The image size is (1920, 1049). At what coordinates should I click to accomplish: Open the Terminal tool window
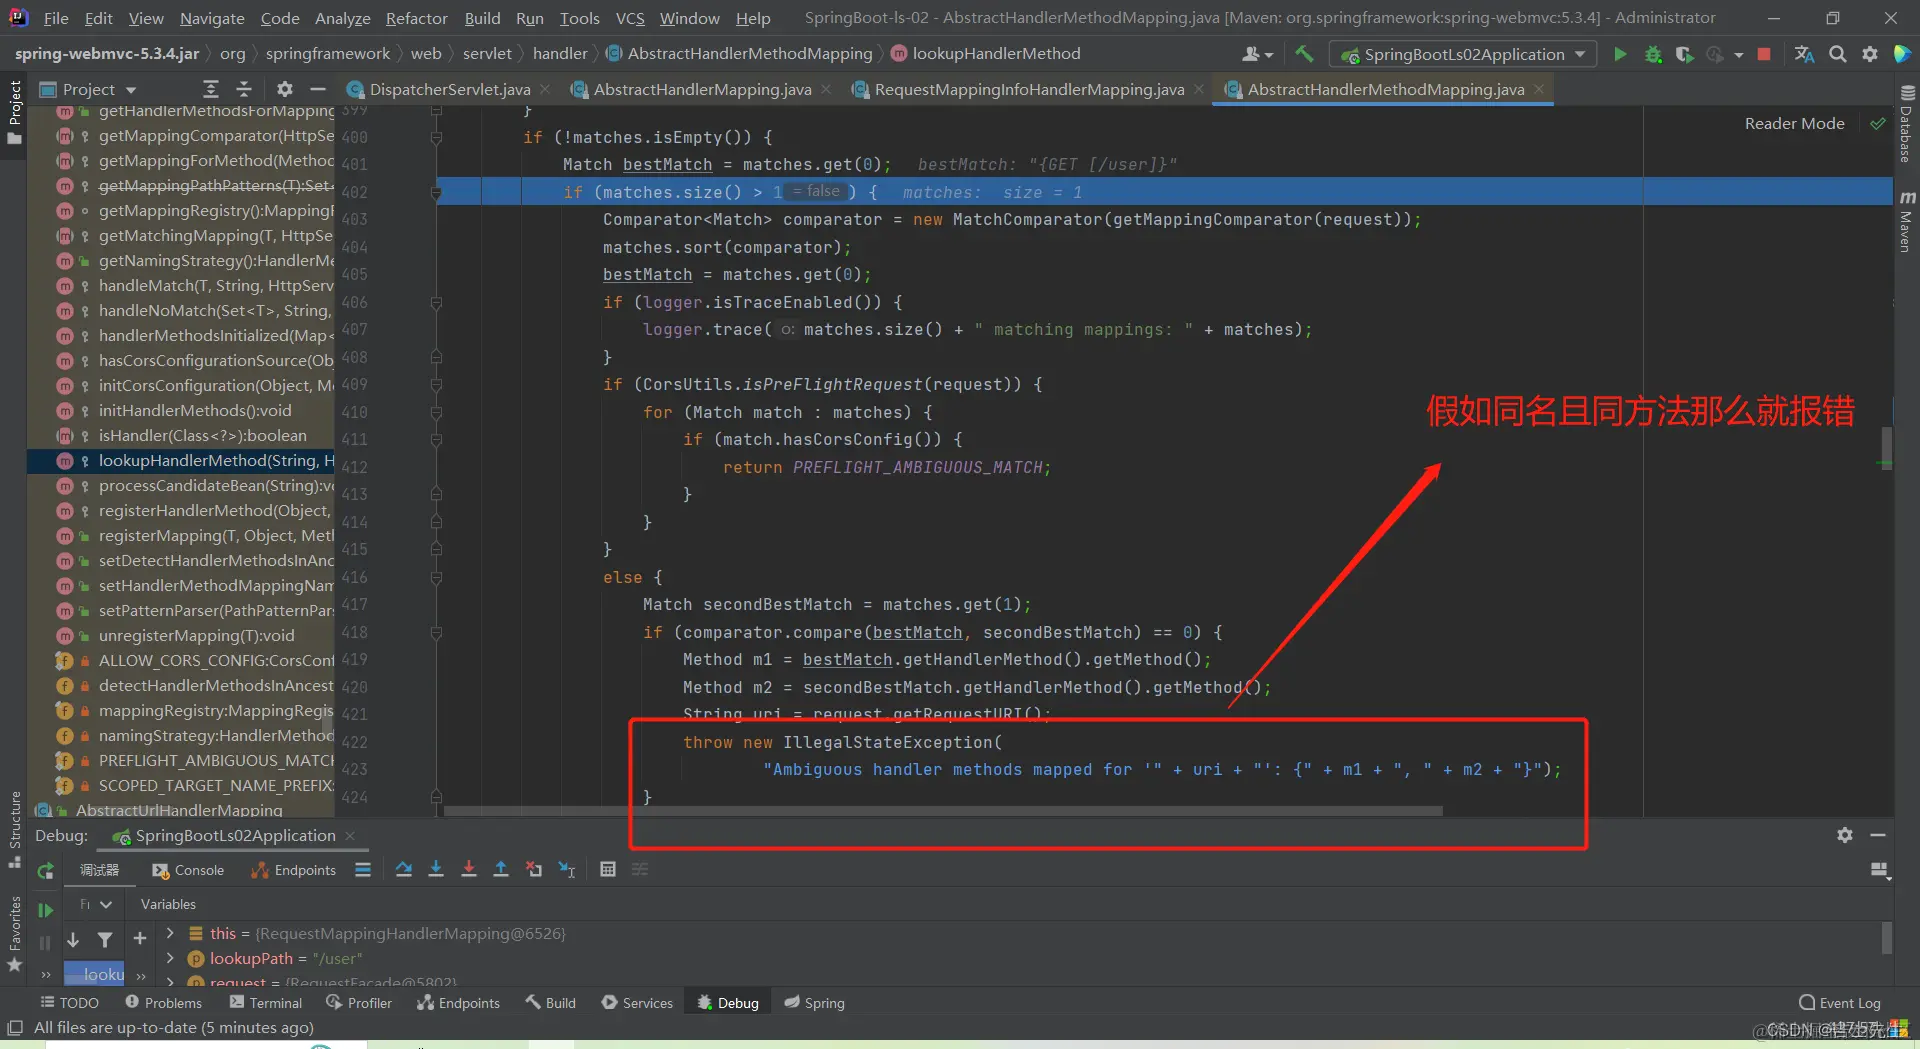coord(265,1003)
